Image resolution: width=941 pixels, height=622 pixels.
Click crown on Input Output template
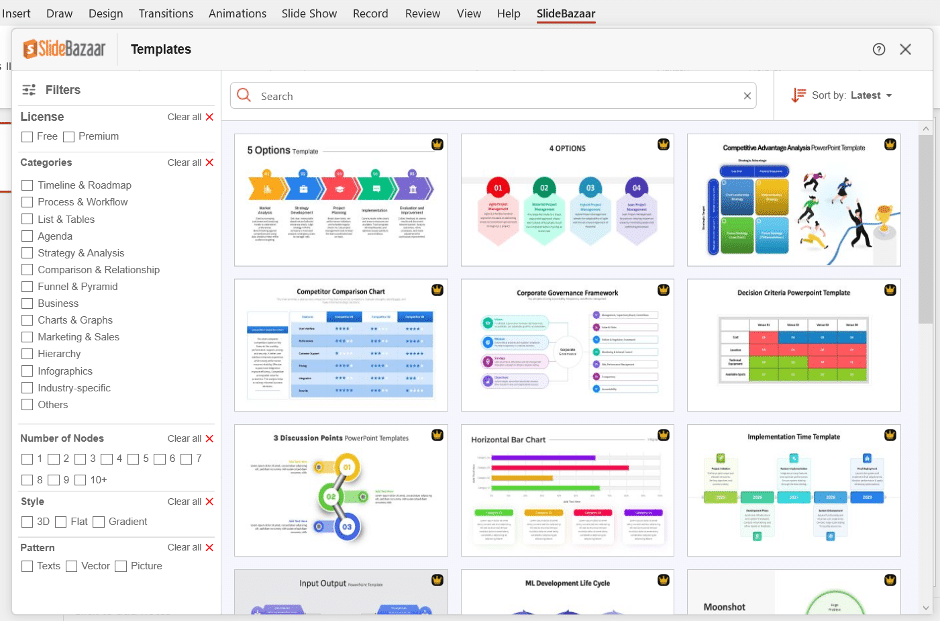click(x=437, y=580)
